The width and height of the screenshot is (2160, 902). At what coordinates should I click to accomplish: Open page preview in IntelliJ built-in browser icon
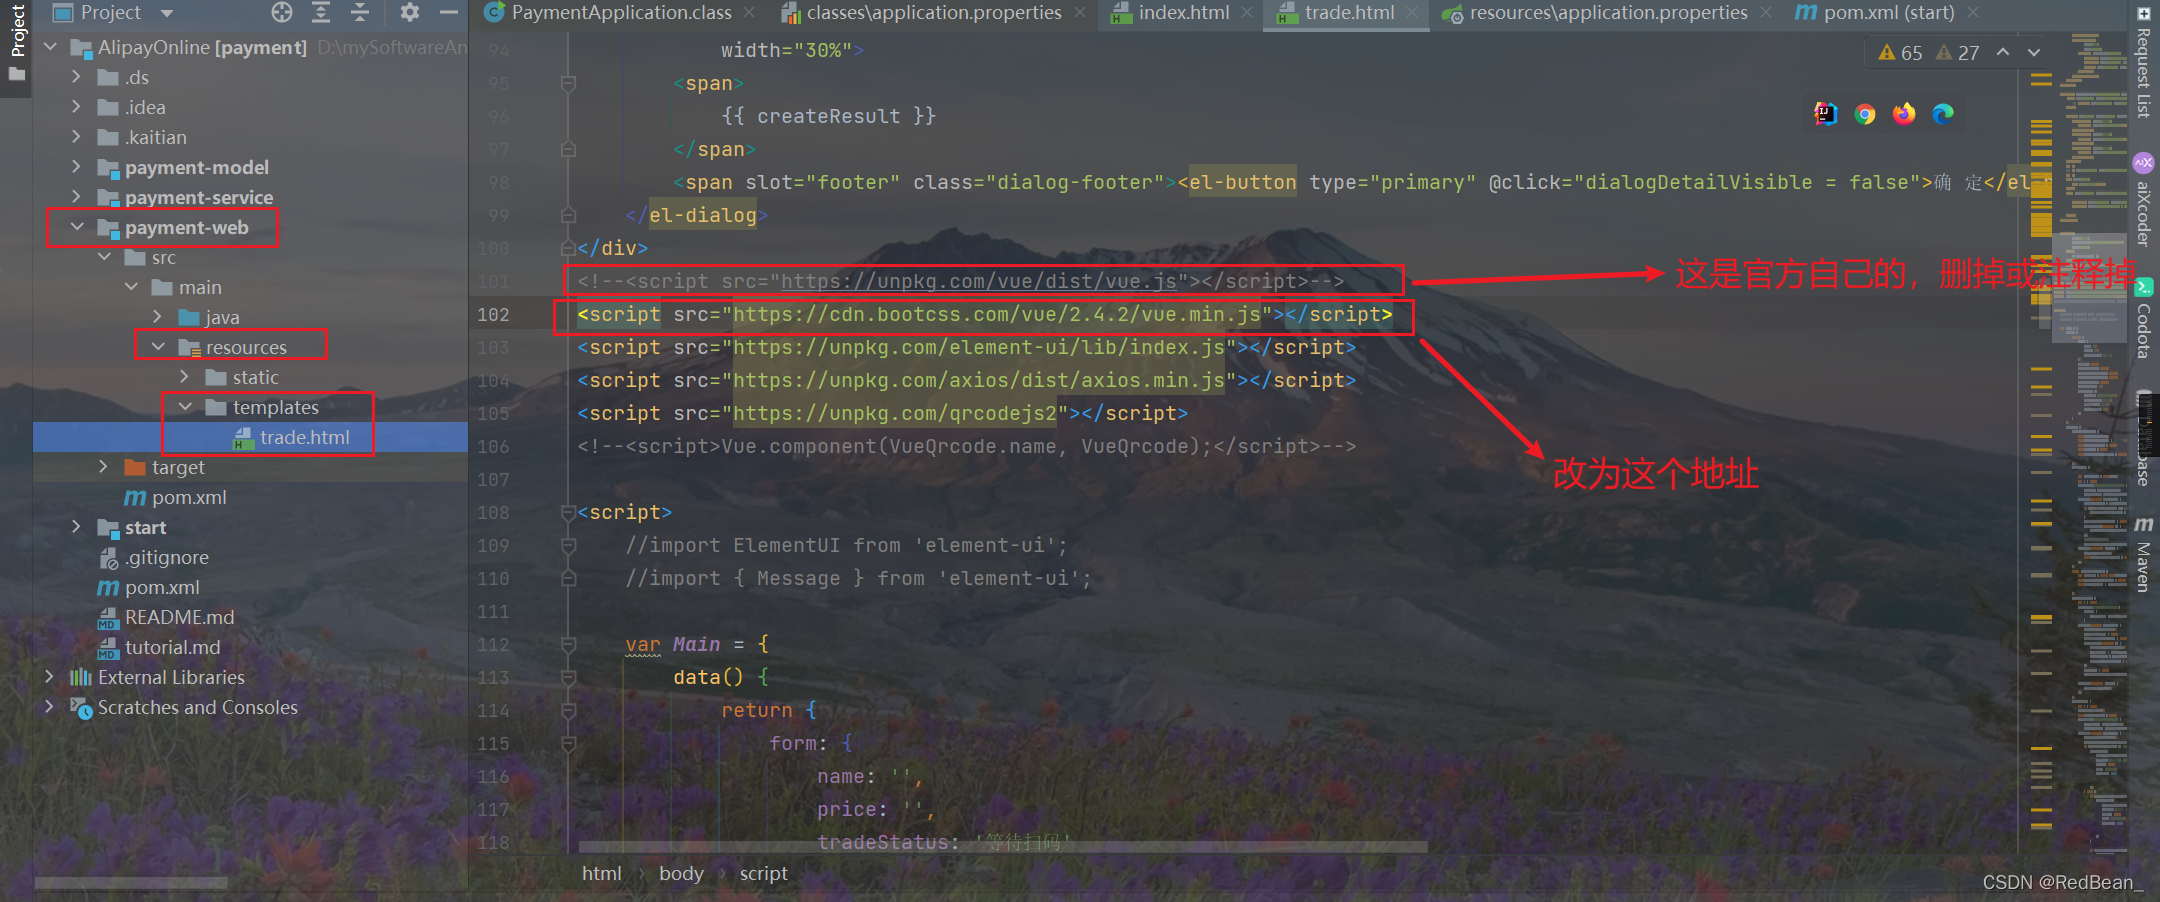(x=1826, y=114)
